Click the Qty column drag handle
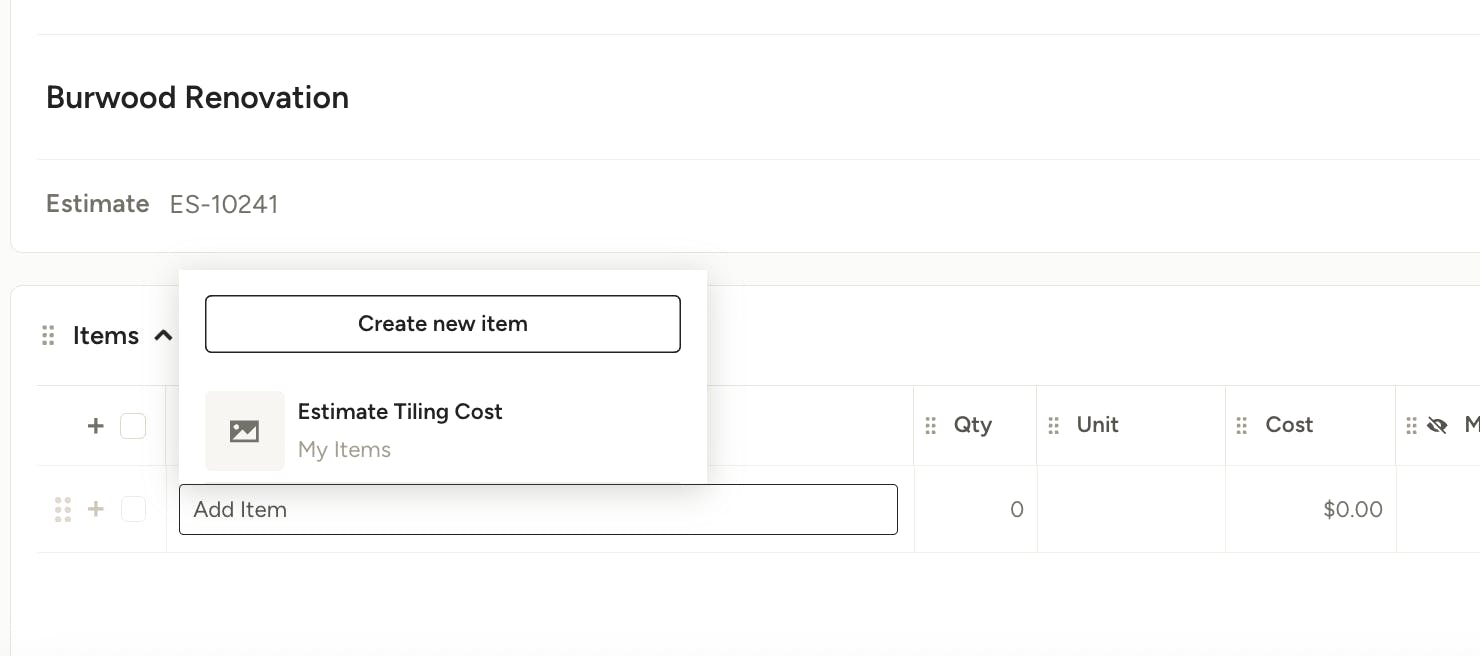Screen dimensions: 1480x656 (x=931, y=426)
